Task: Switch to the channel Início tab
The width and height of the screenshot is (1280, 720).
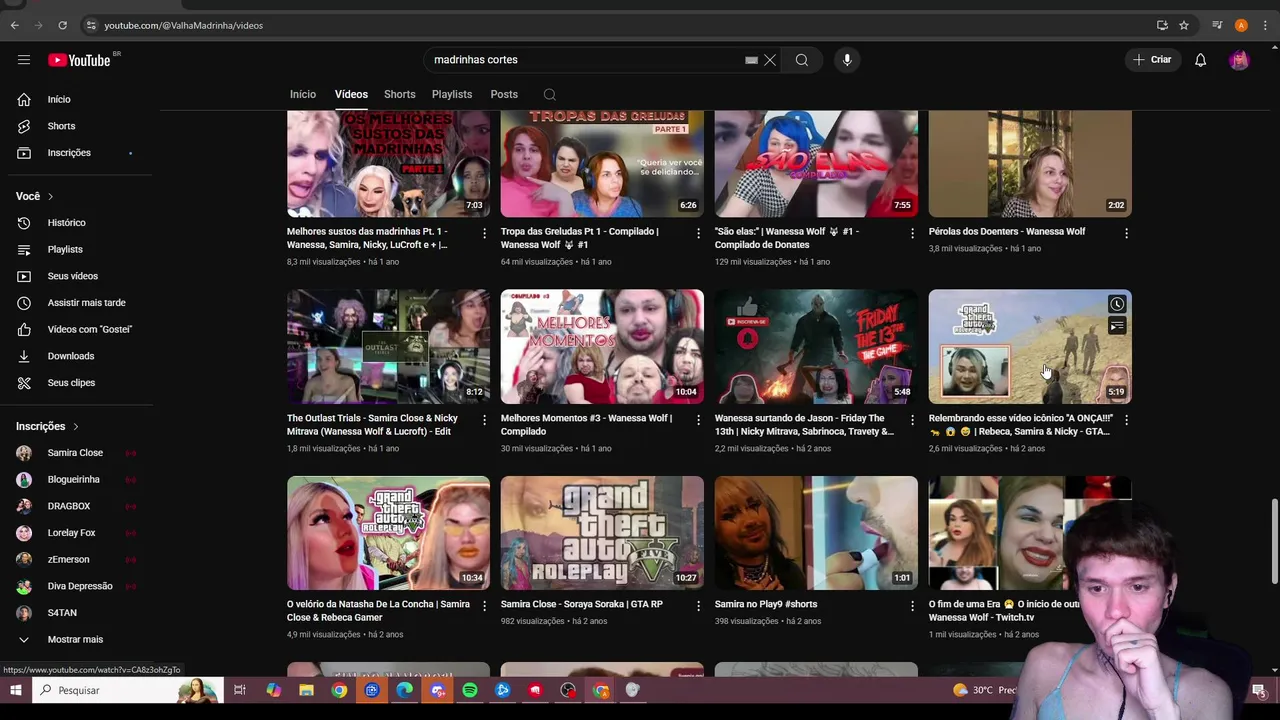Action: (x=303, y=94)
